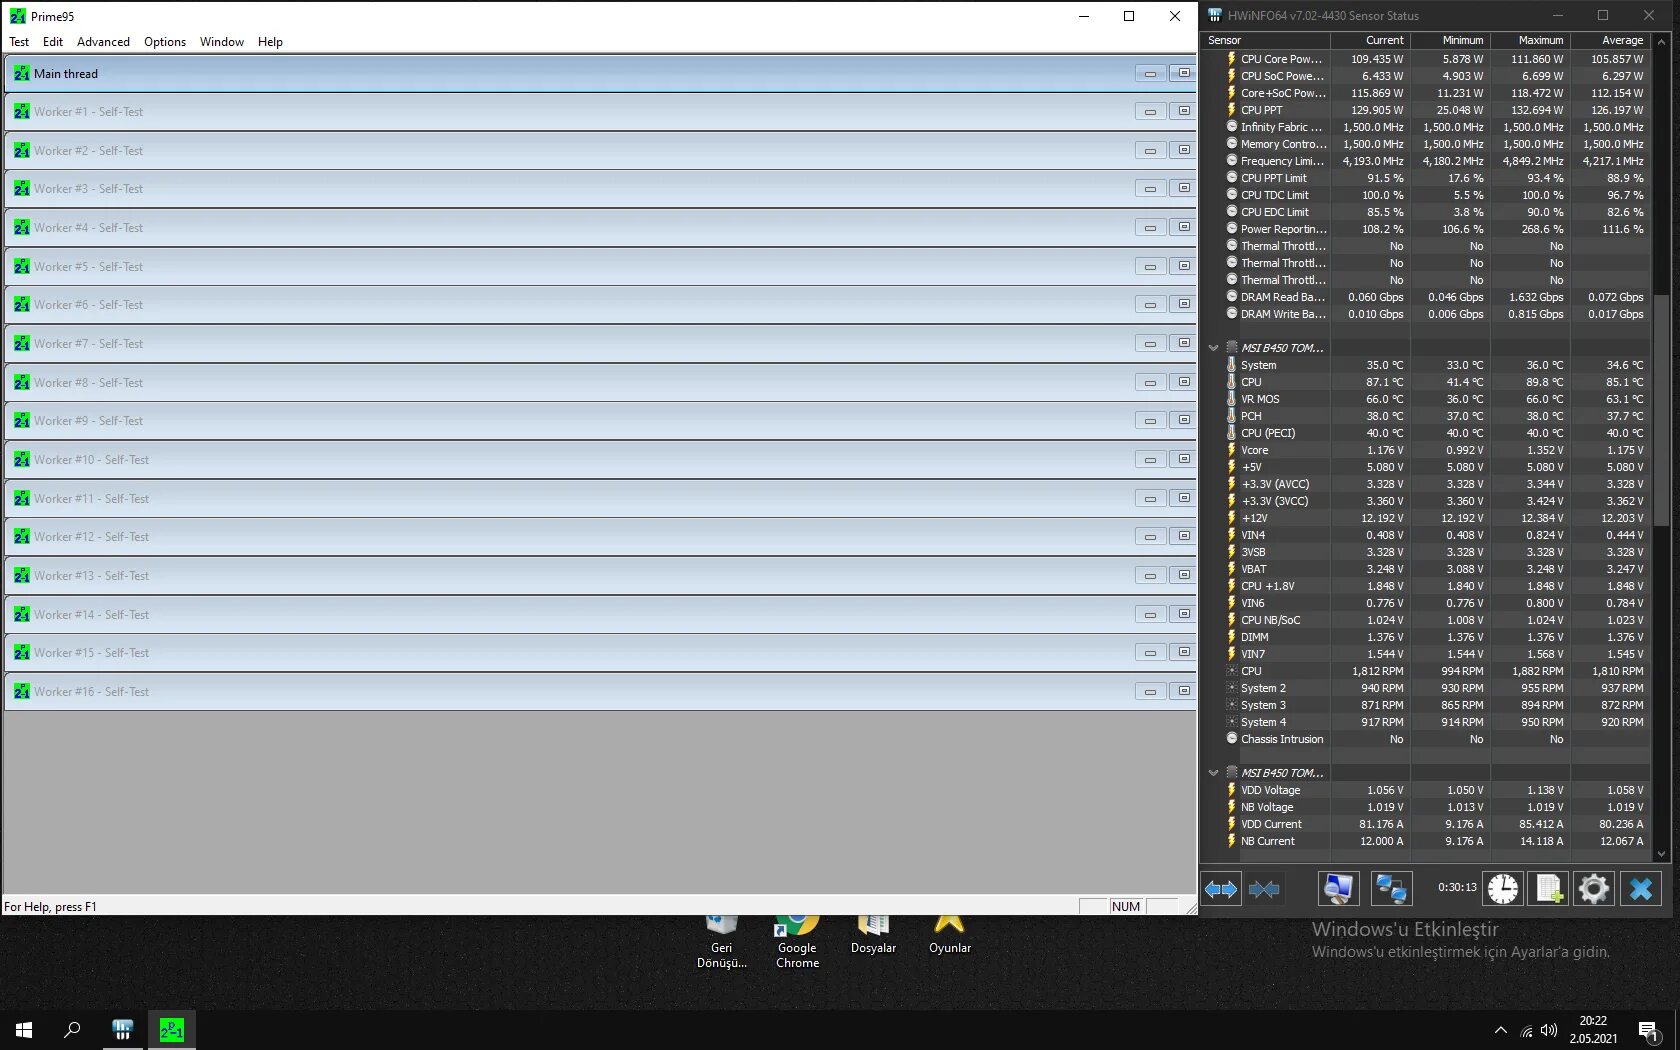1680x1050 pixels.
Task: Open the Oyunlar desktop folder
Action: click(949, 936)
